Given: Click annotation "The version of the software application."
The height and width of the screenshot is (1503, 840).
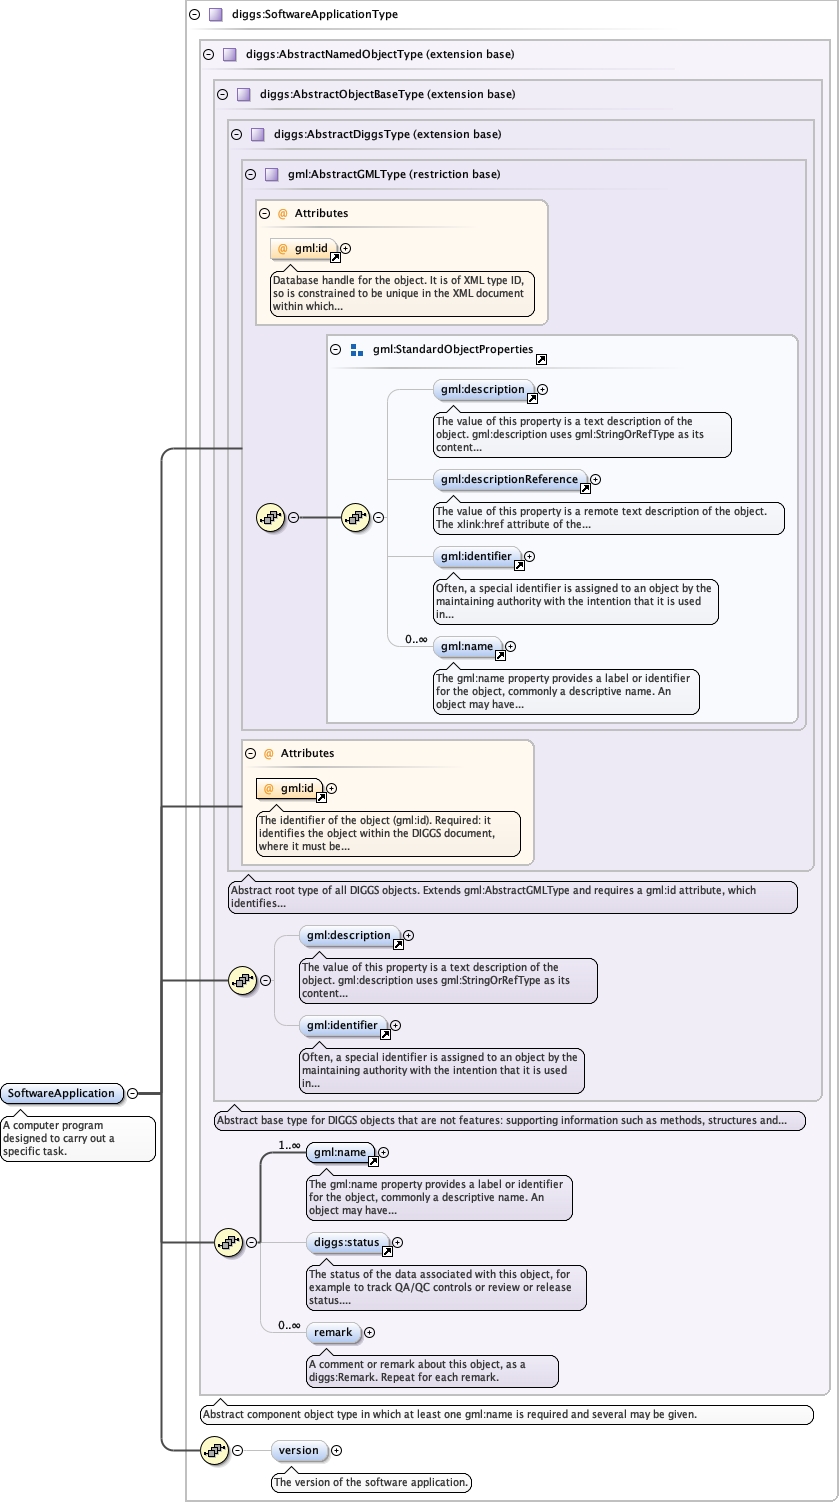Looking at the screenshot, I should (371, 1482).
